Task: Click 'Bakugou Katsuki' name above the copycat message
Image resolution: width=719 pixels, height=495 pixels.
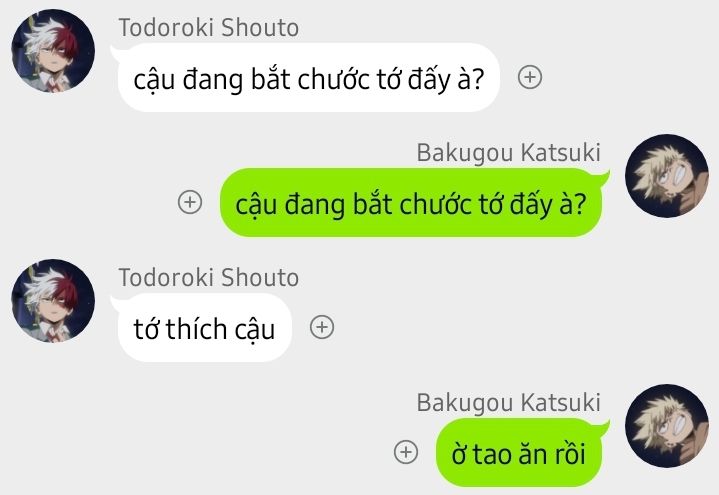Action: (509, 153)
